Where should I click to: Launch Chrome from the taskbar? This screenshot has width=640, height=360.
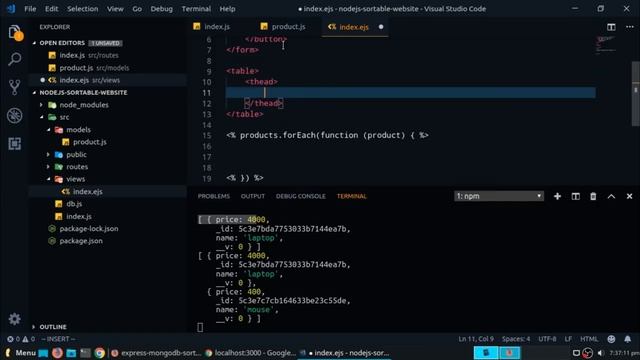click(x=99, y=353)
